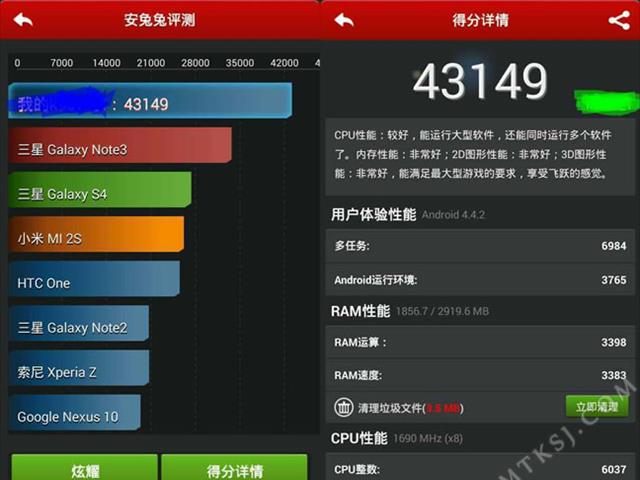This screenshot has width=640, height=480.
Task: Tap the share icon in 得分详情 header
Action: tap(619, 20)
